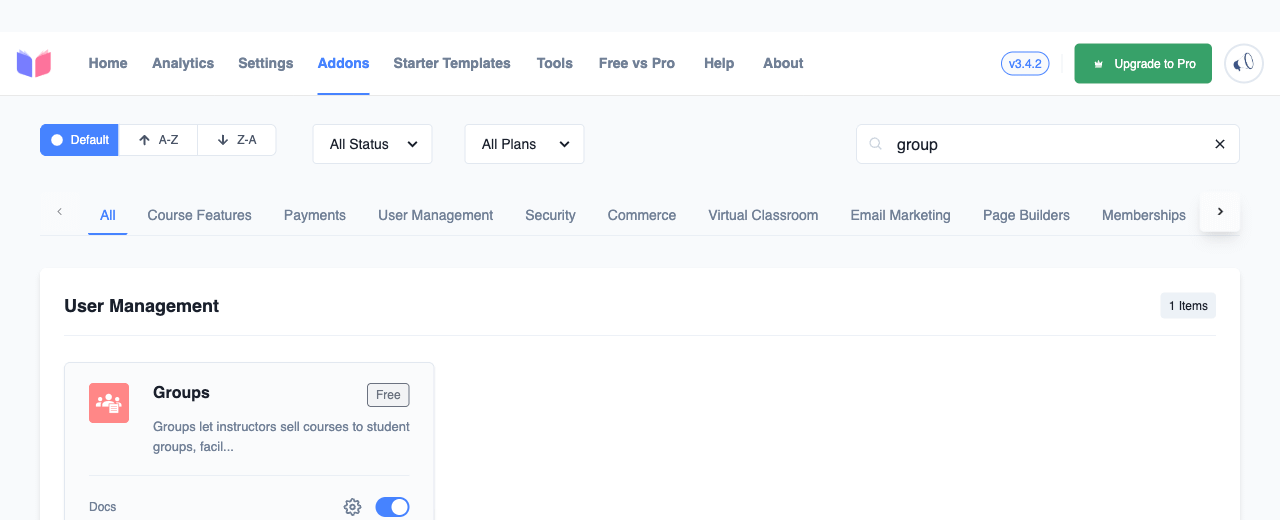1280x520 pixels.
Task: Open the About page
Action: coord(783,63)
